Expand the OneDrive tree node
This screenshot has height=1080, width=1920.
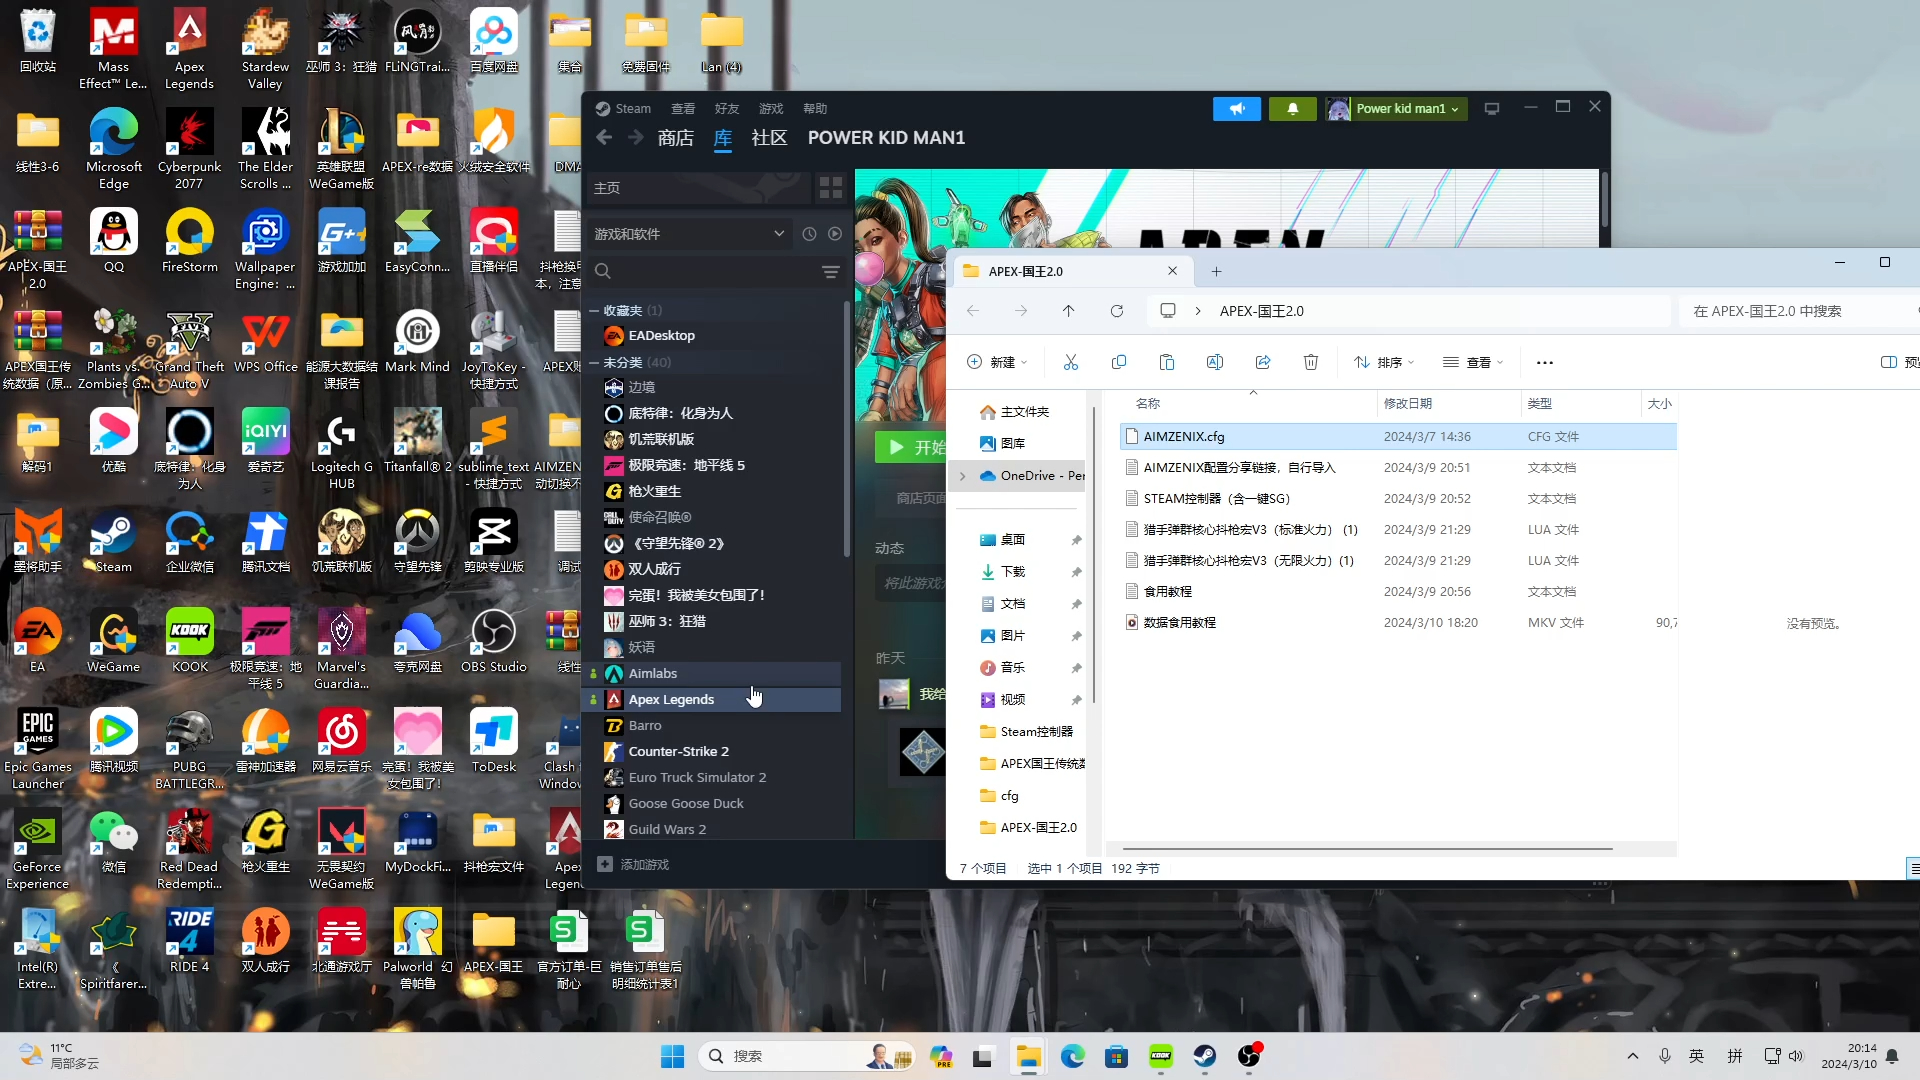[x=963, y=476]
